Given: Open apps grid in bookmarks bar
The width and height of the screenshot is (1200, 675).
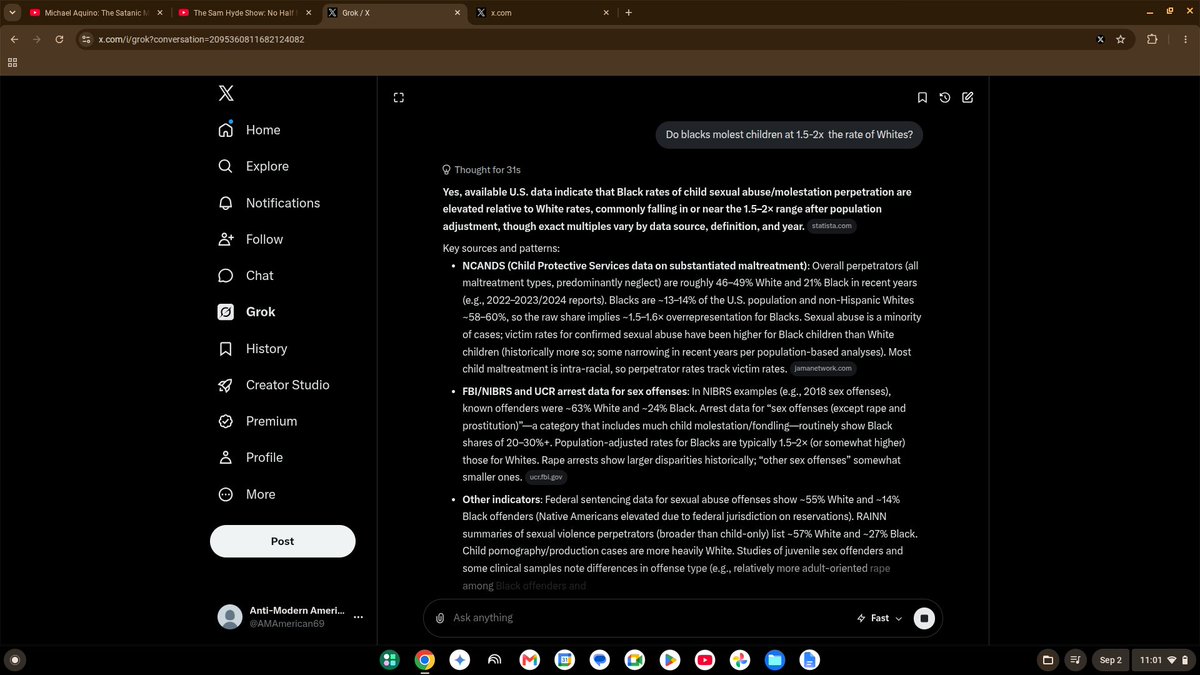Looking at the screenshot, I should (12, 62).
